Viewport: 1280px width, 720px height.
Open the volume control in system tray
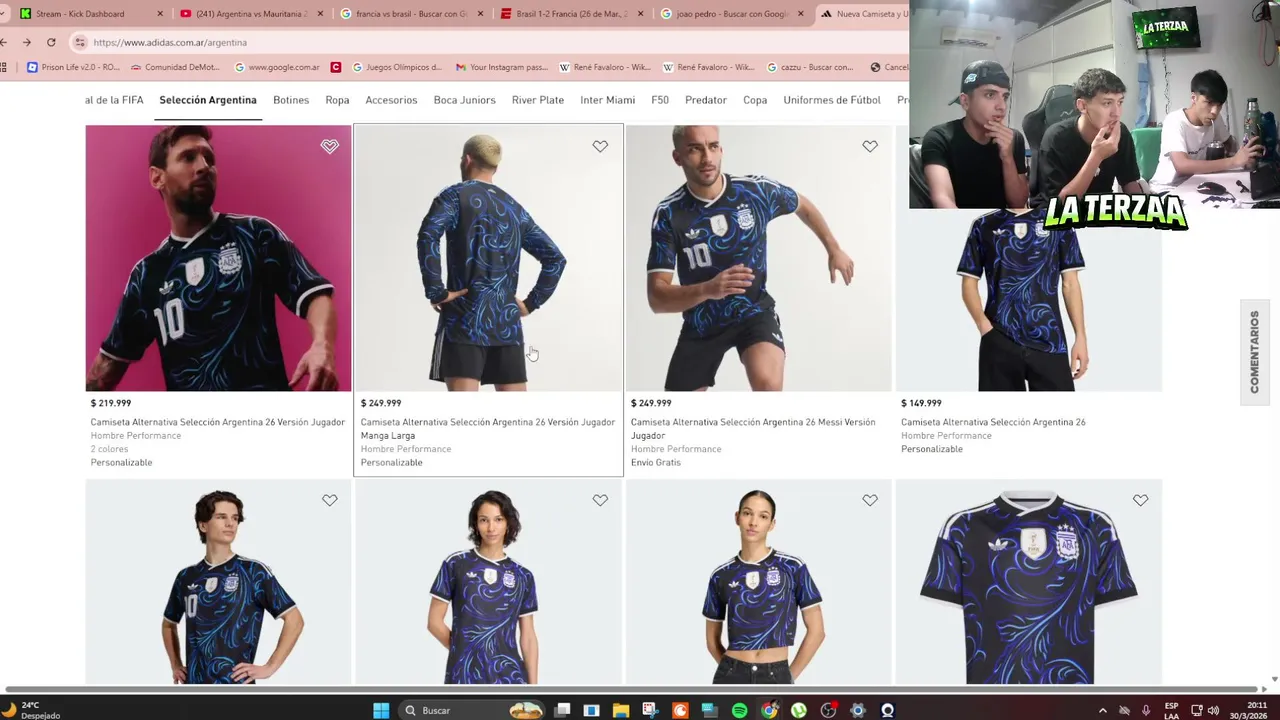click(x=1214, y=710)
